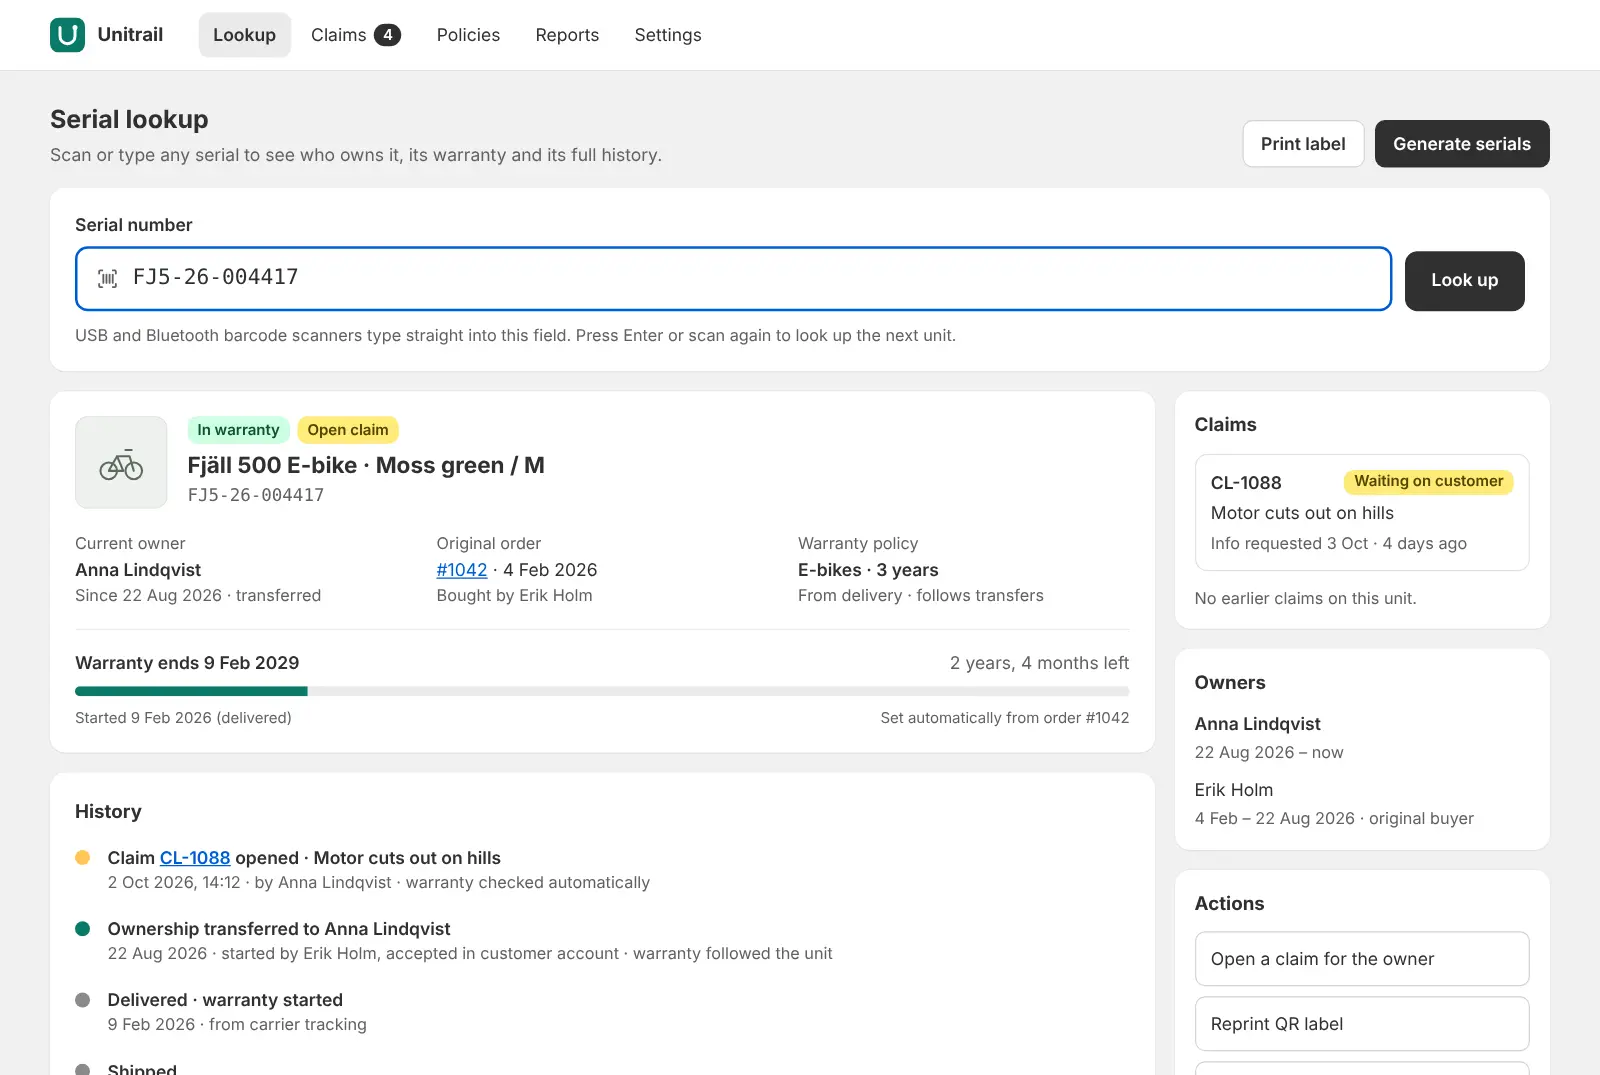Click the yellow dot beside Claim CL-1088 opened
This screenshot has width=1600, height=1075.
83,858
